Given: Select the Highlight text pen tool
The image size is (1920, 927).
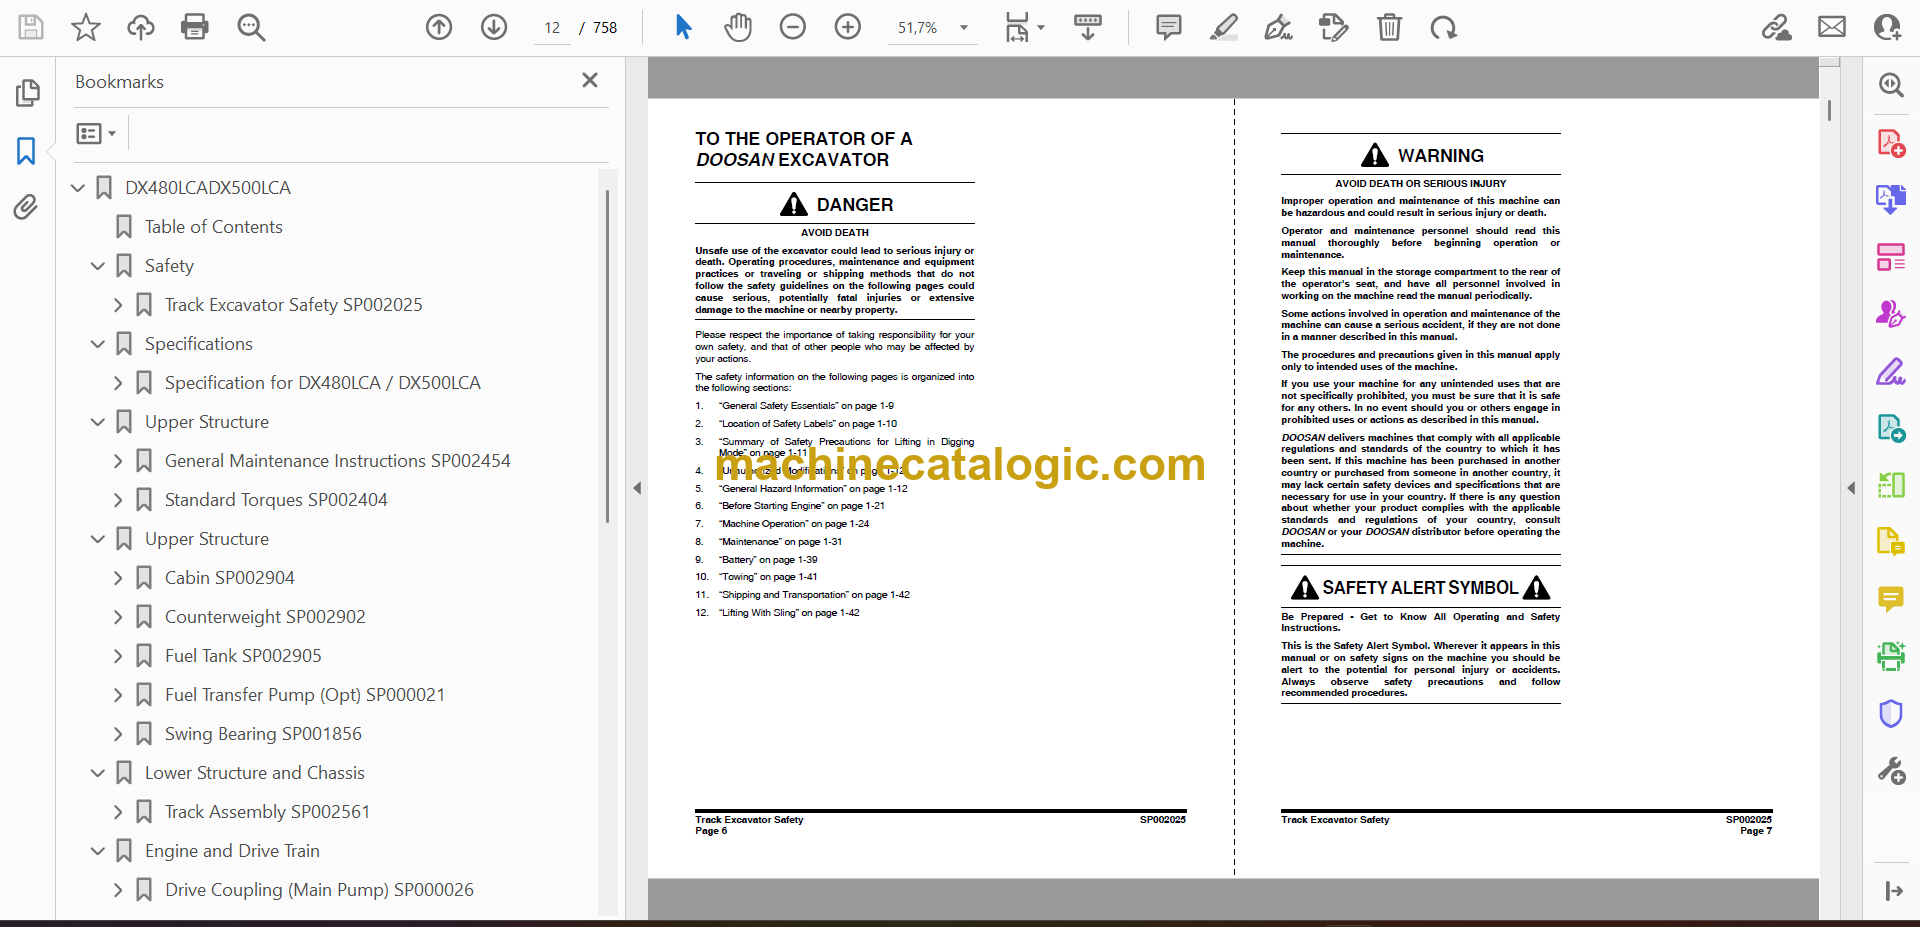Looking at the screenshot, I should [x=1223, y=27].
